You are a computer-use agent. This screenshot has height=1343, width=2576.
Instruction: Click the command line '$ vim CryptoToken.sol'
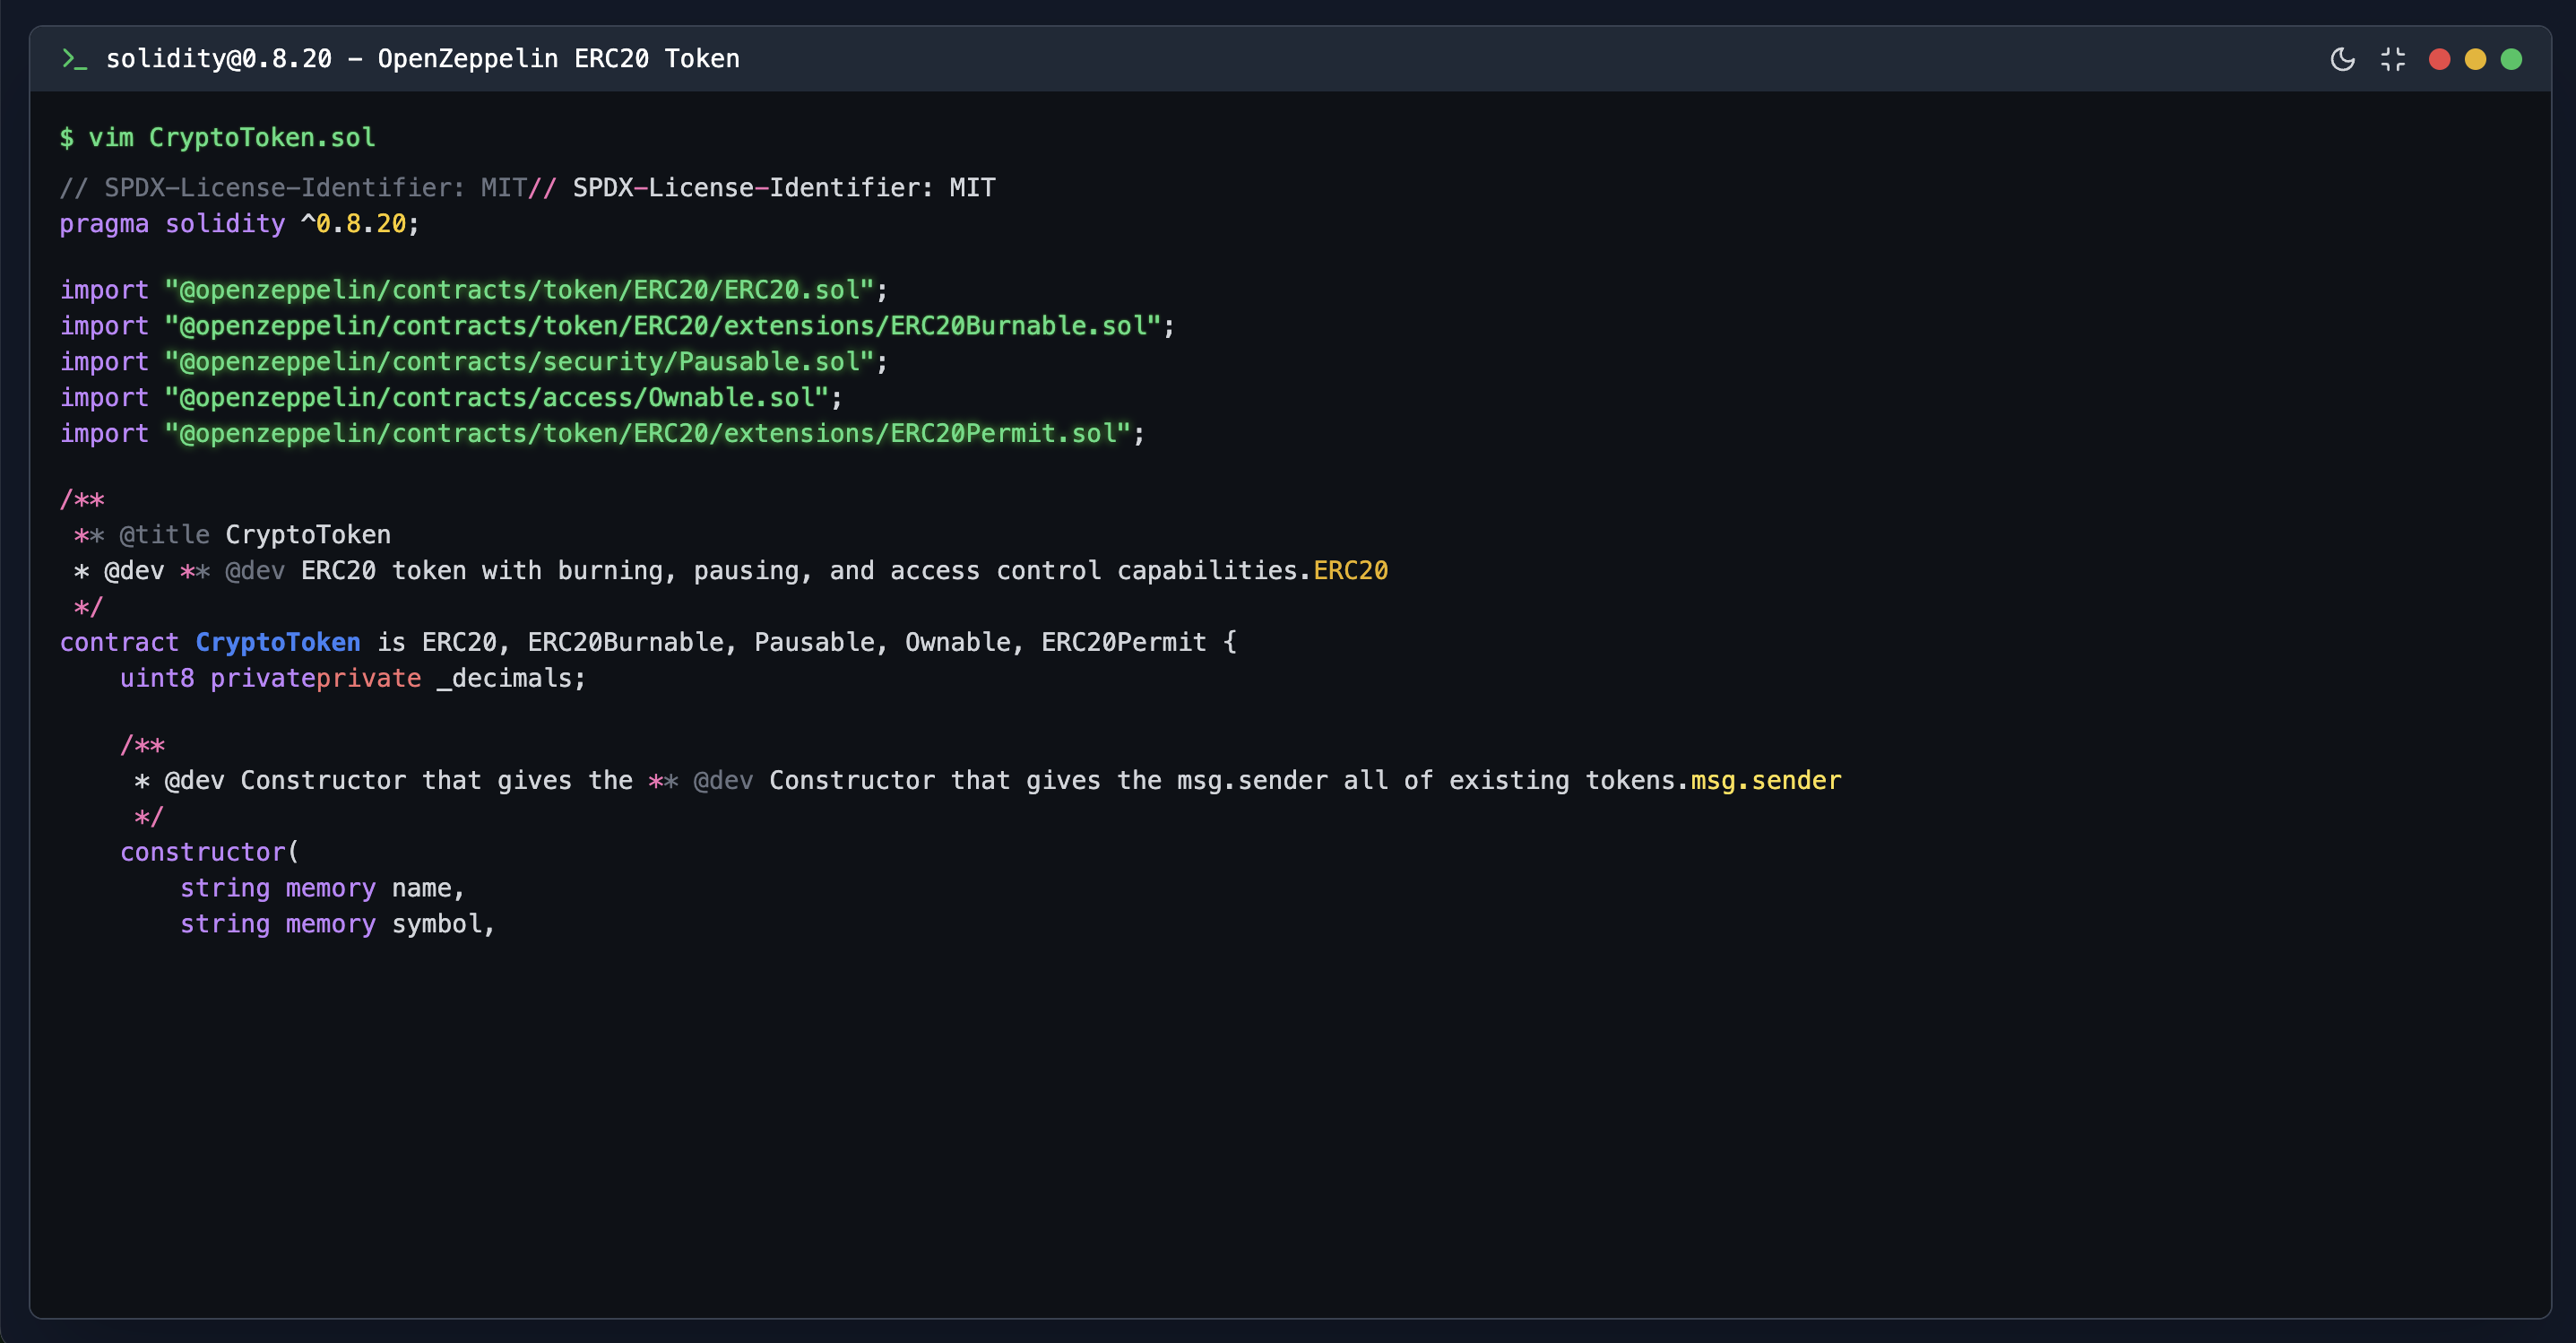pos(218,137)
